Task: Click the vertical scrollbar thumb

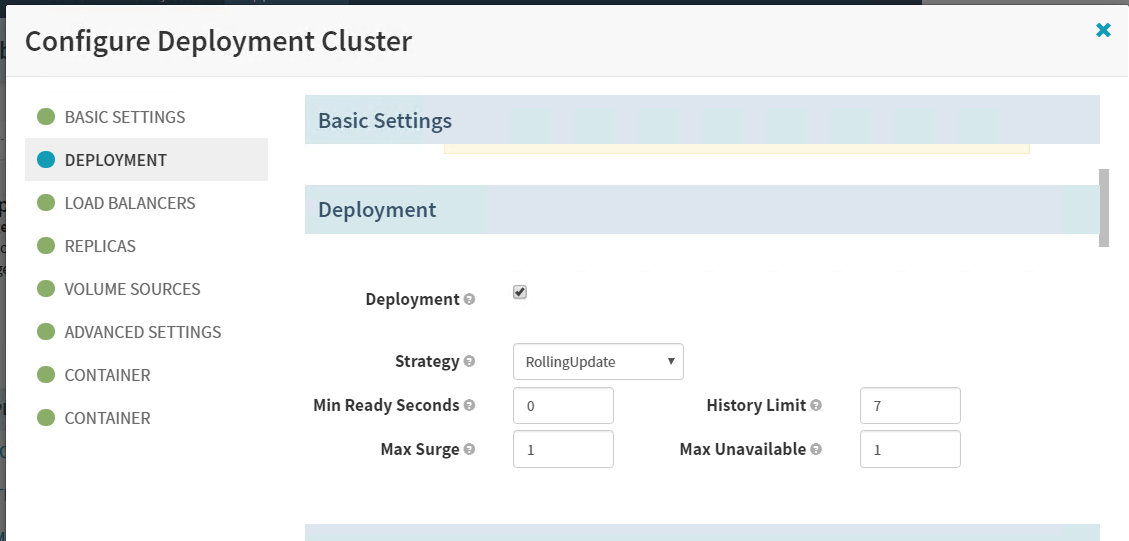Action: [1104, 207]
